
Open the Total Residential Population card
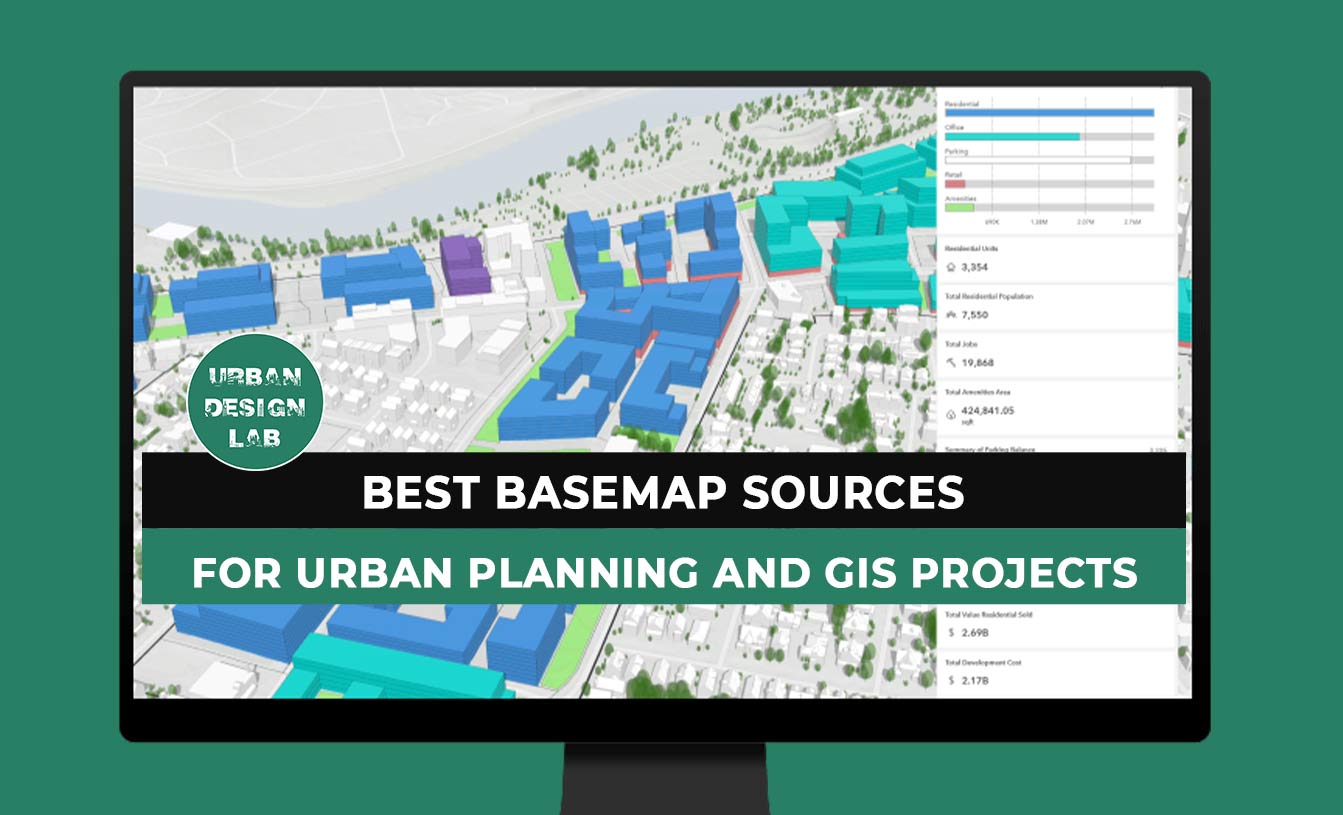click(x=1056, y=307)
